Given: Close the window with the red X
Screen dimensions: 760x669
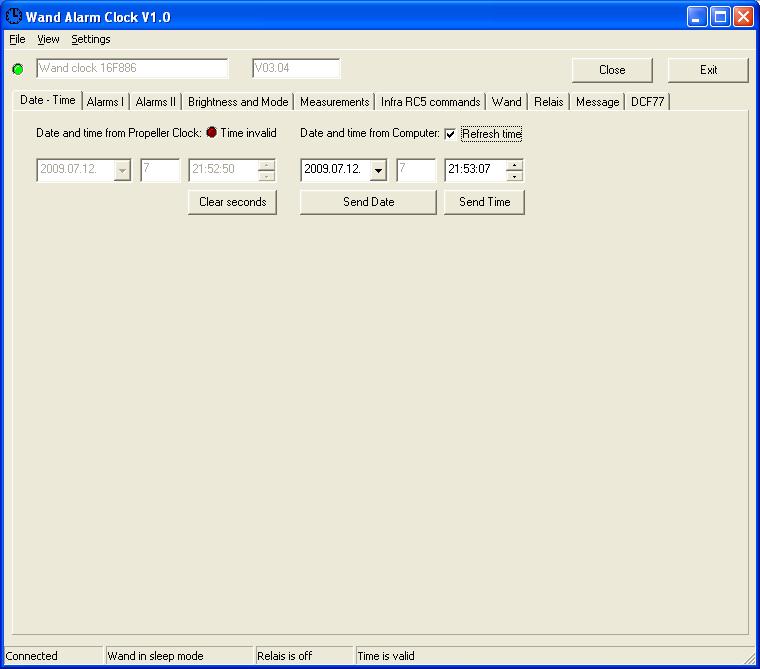Looking at the screenshot, I should (743, 17).
